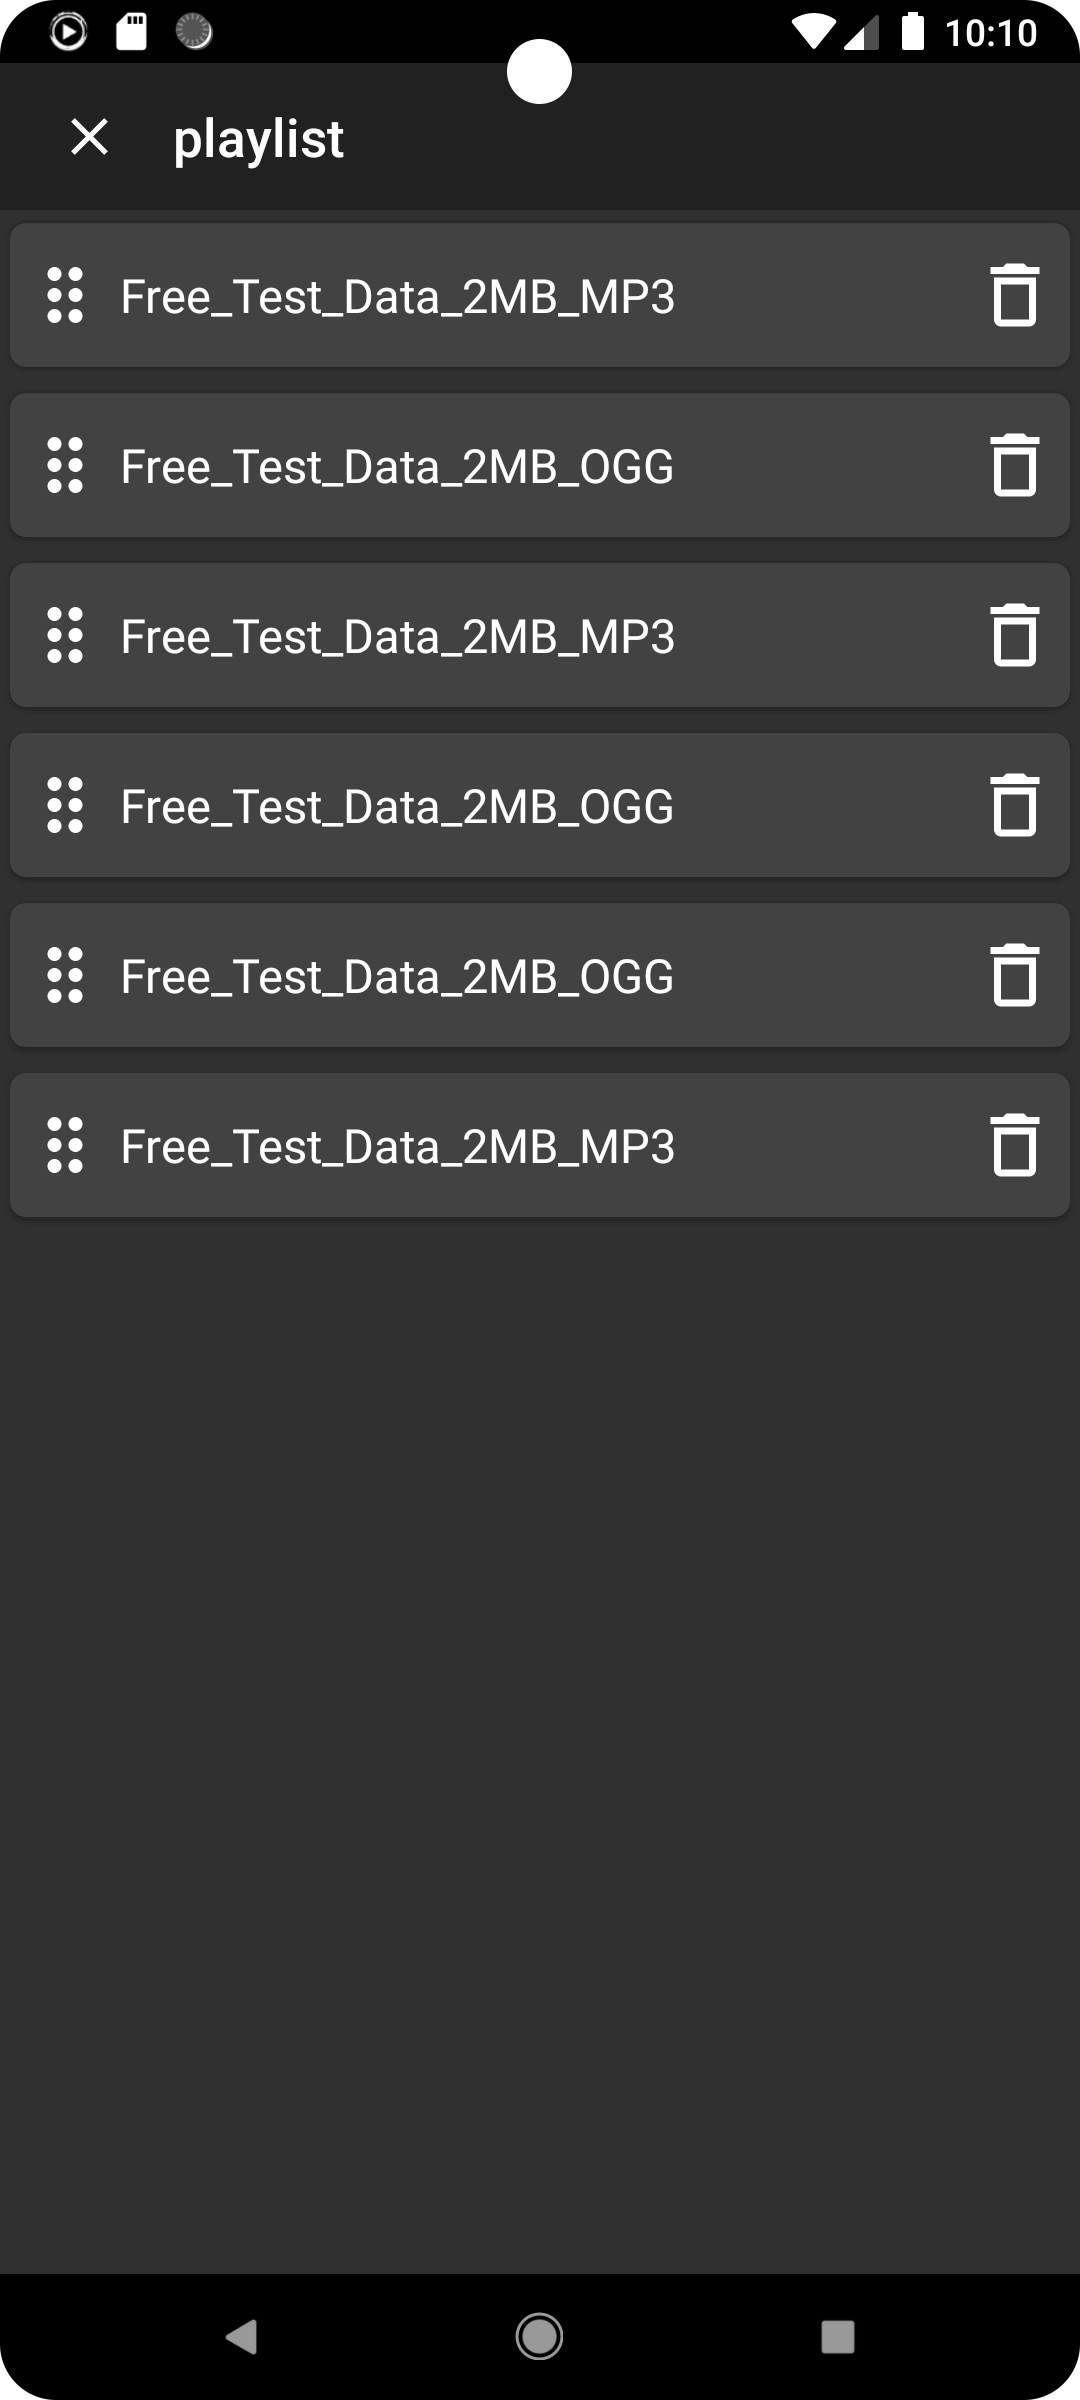Open the recent apps overview

click(x=837, y=2337)
